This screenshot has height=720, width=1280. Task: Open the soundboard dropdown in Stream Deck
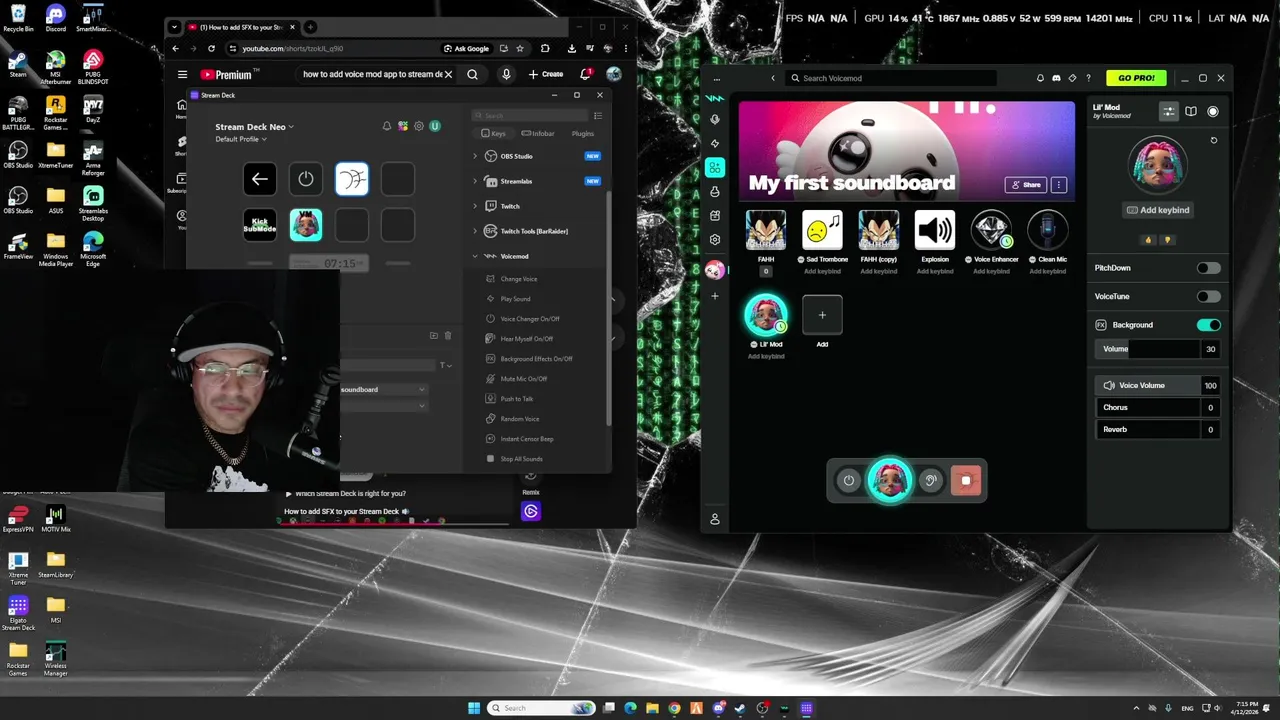[383, 389]
